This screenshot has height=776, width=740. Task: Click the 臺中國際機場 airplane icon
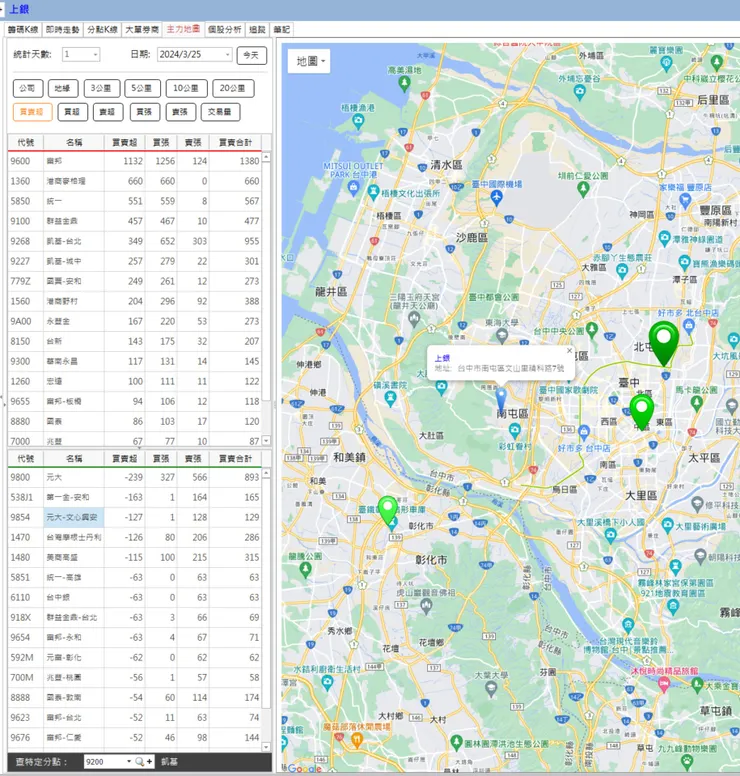(x=496, y=198)
